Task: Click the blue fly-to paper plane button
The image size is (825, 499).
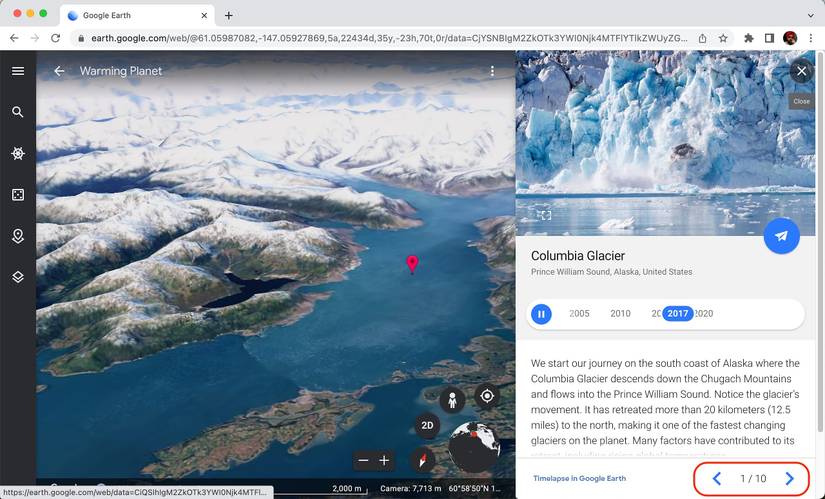Action: (781, 236)
